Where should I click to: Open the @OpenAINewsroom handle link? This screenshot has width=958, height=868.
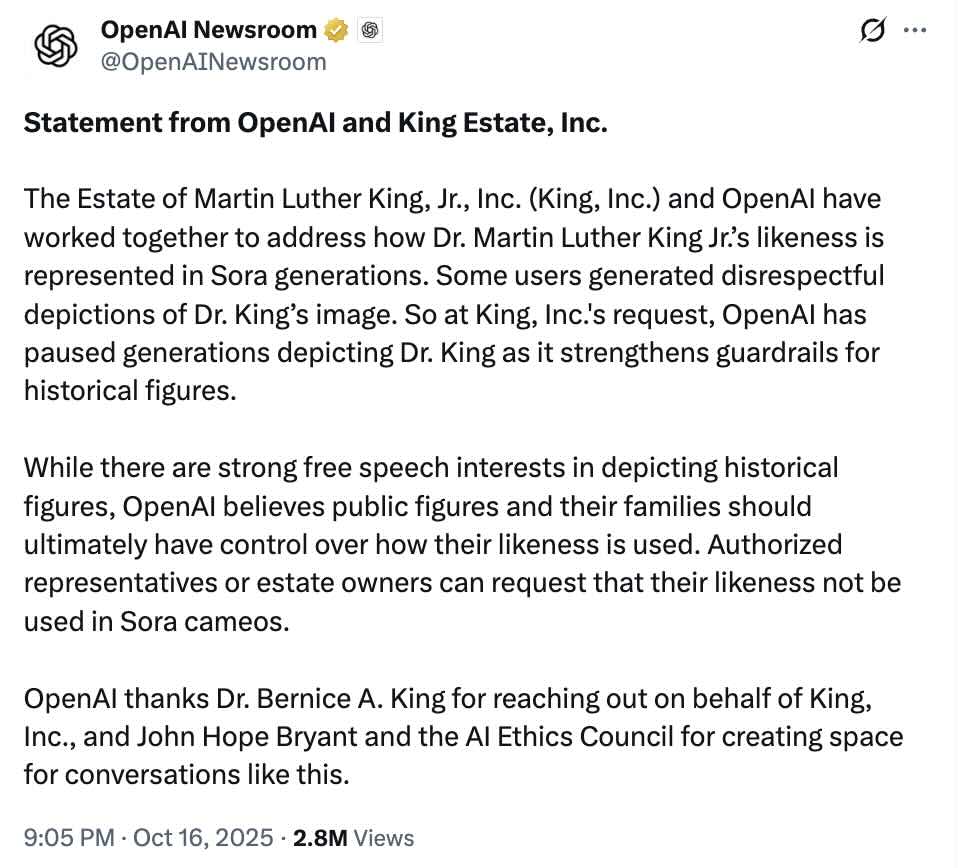pos(213,62)
